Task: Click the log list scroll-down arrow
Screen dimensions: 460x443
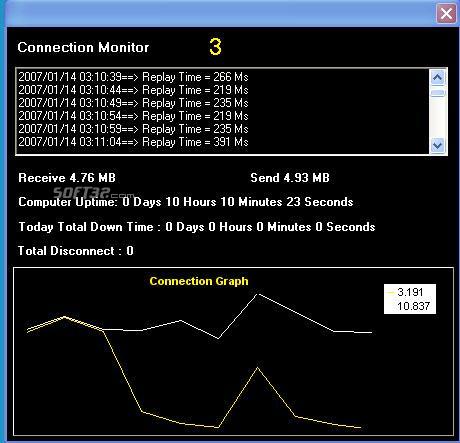Action: coord(437,145)
